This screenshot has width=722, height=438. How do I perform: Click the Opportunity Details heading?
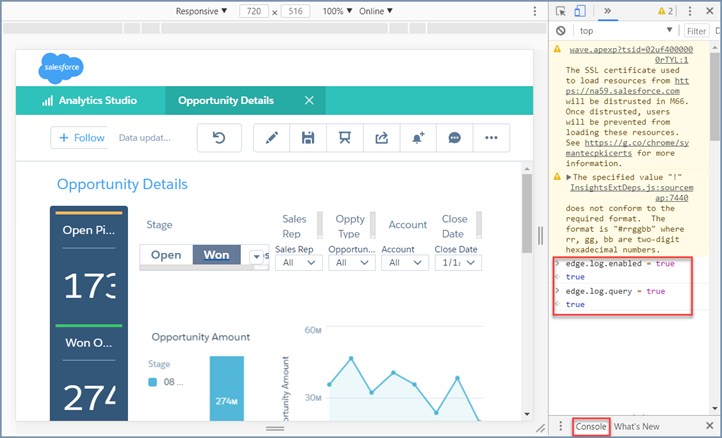click(122, 184)
